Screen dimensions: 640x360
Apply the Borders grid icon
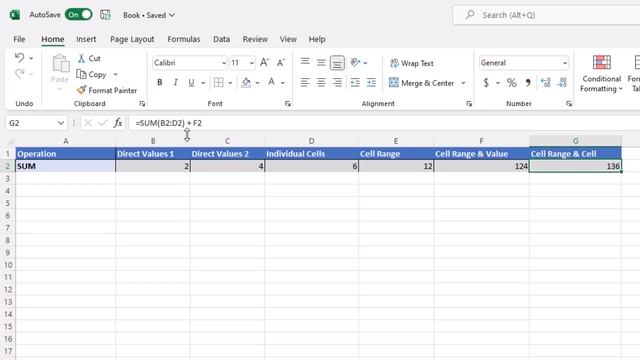point(219,82)
